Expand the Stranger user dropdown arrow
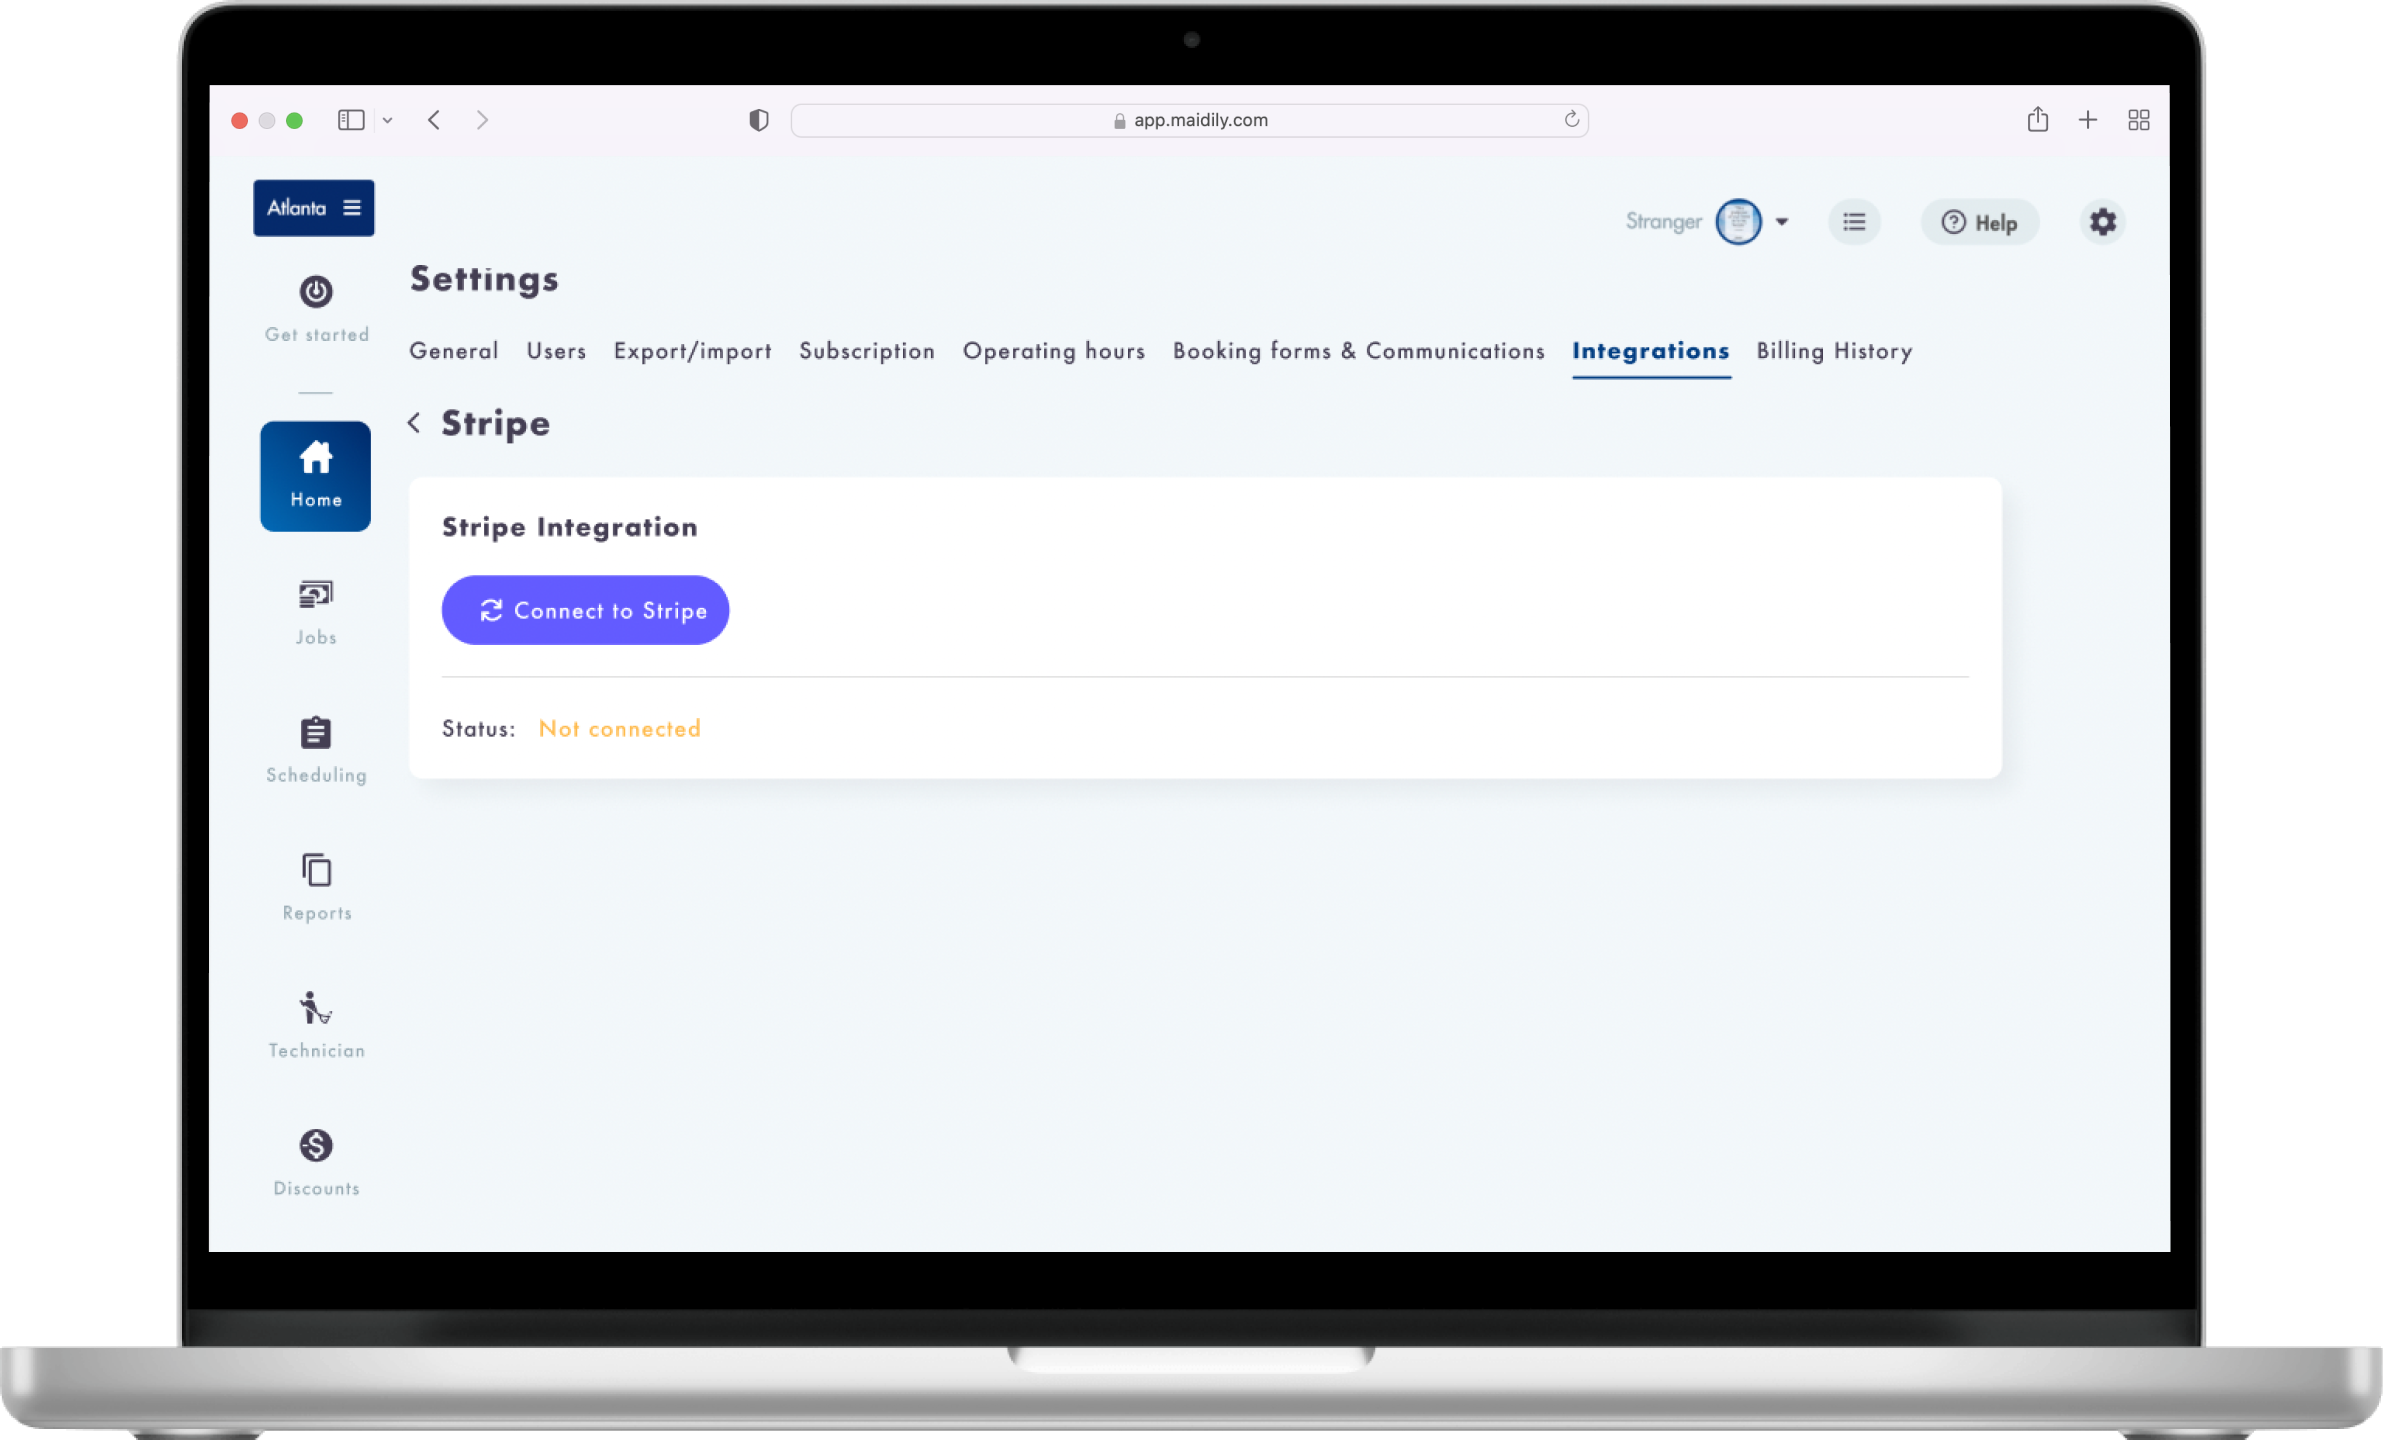 (1782, 222)
